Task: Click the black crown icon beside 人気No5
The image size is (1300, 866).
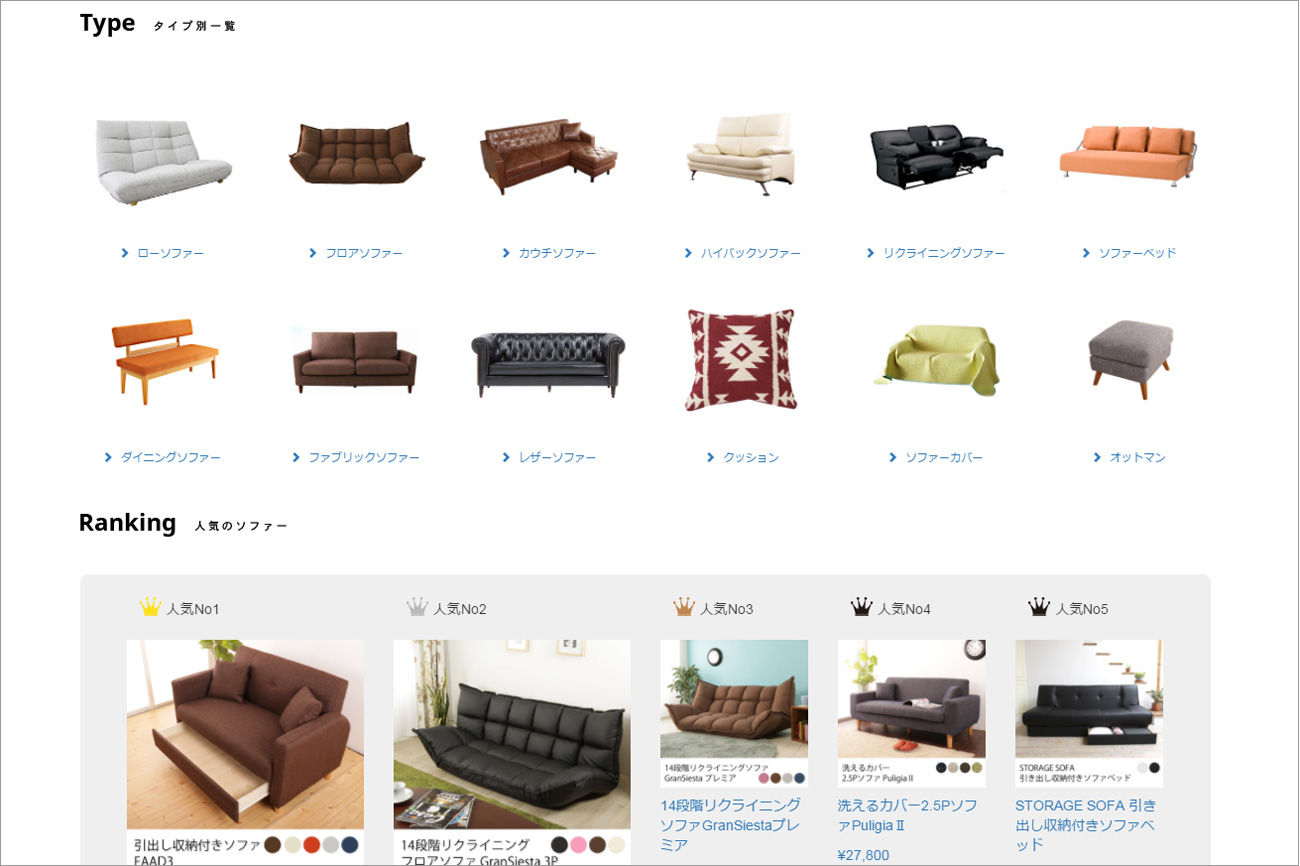Action: (1039, 607)
